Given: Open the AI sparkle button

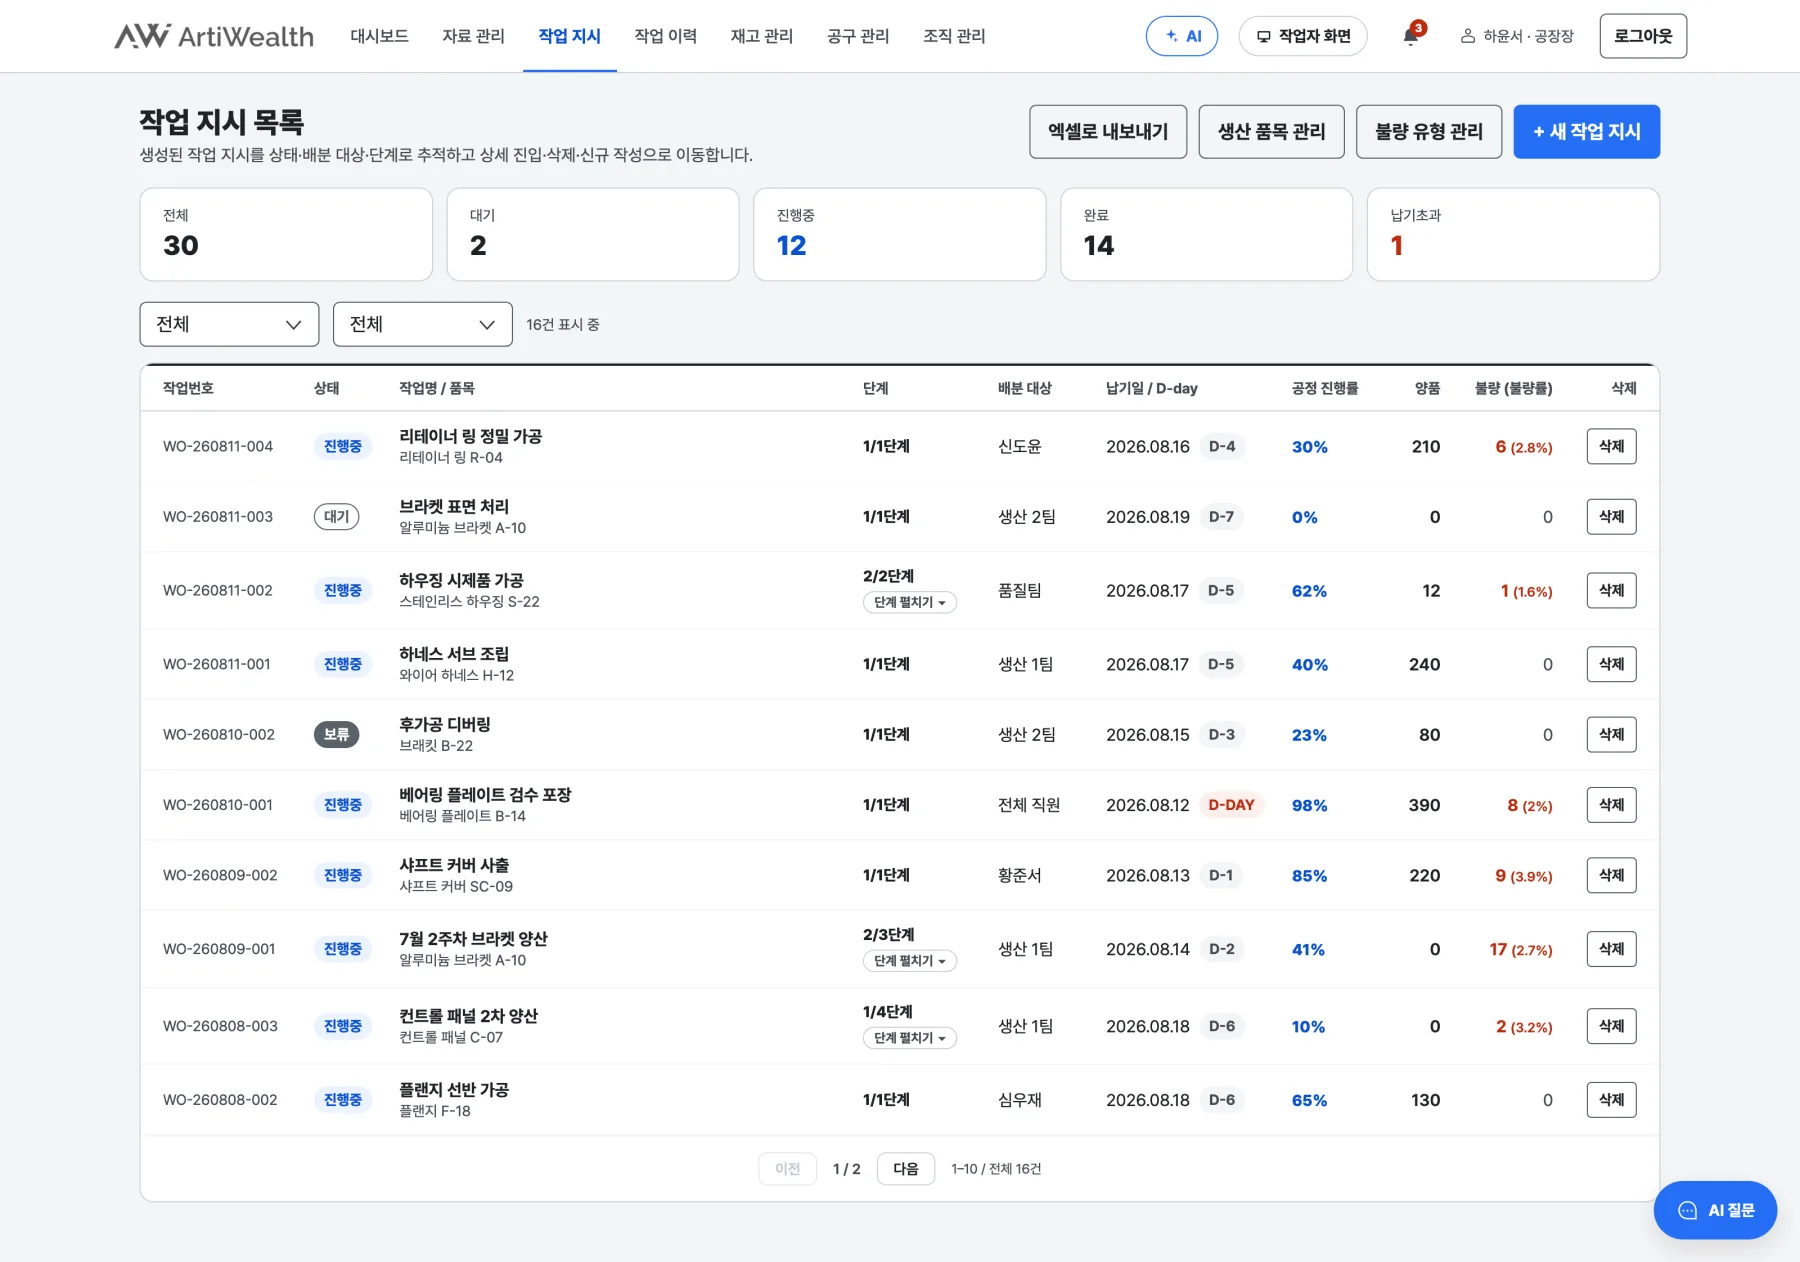Looking at the screenshot, I should coord(1182,36).
